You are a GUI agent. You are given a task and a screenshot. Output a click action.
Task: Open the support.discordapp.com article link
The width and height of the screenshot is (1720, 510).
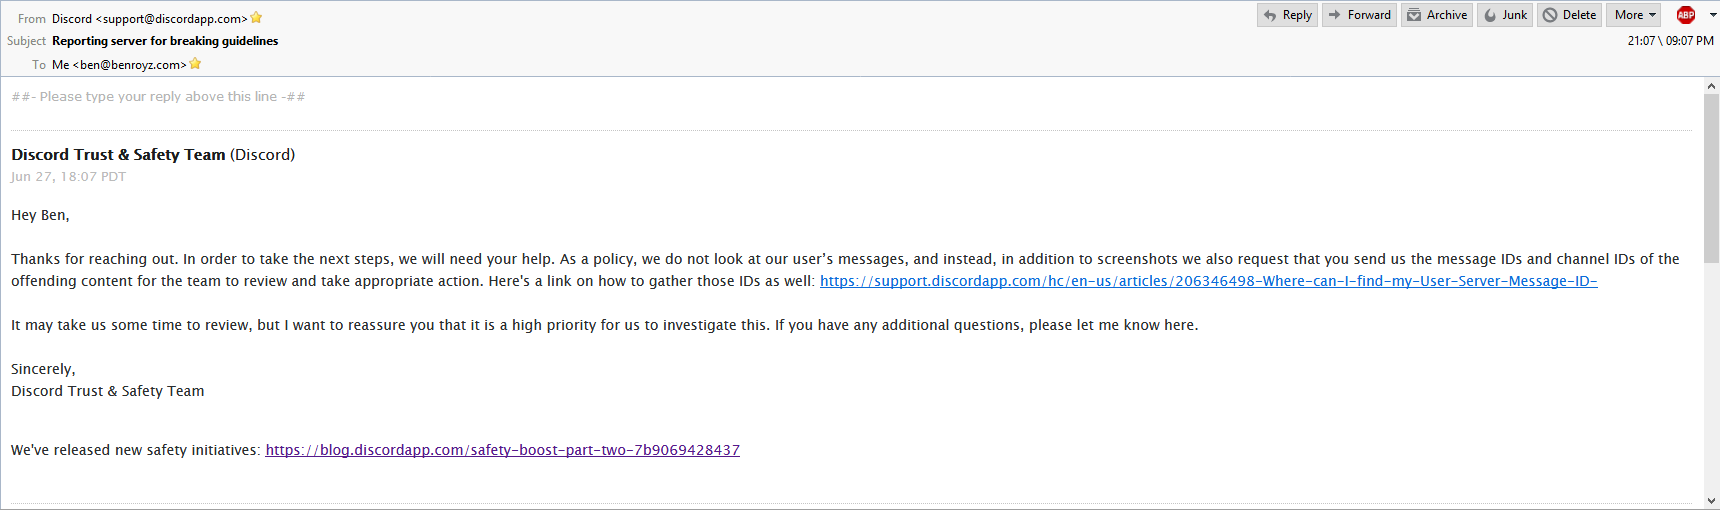[x=1208, y=281]
